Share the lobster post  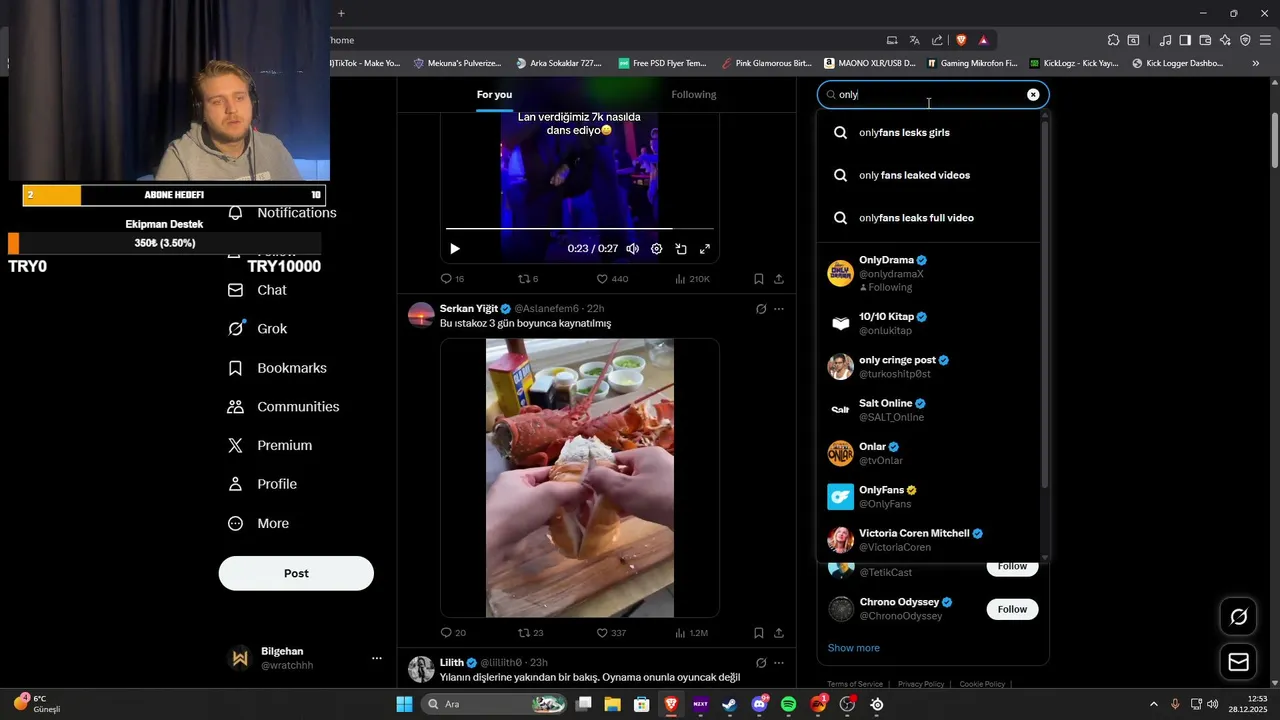(779, 633)
